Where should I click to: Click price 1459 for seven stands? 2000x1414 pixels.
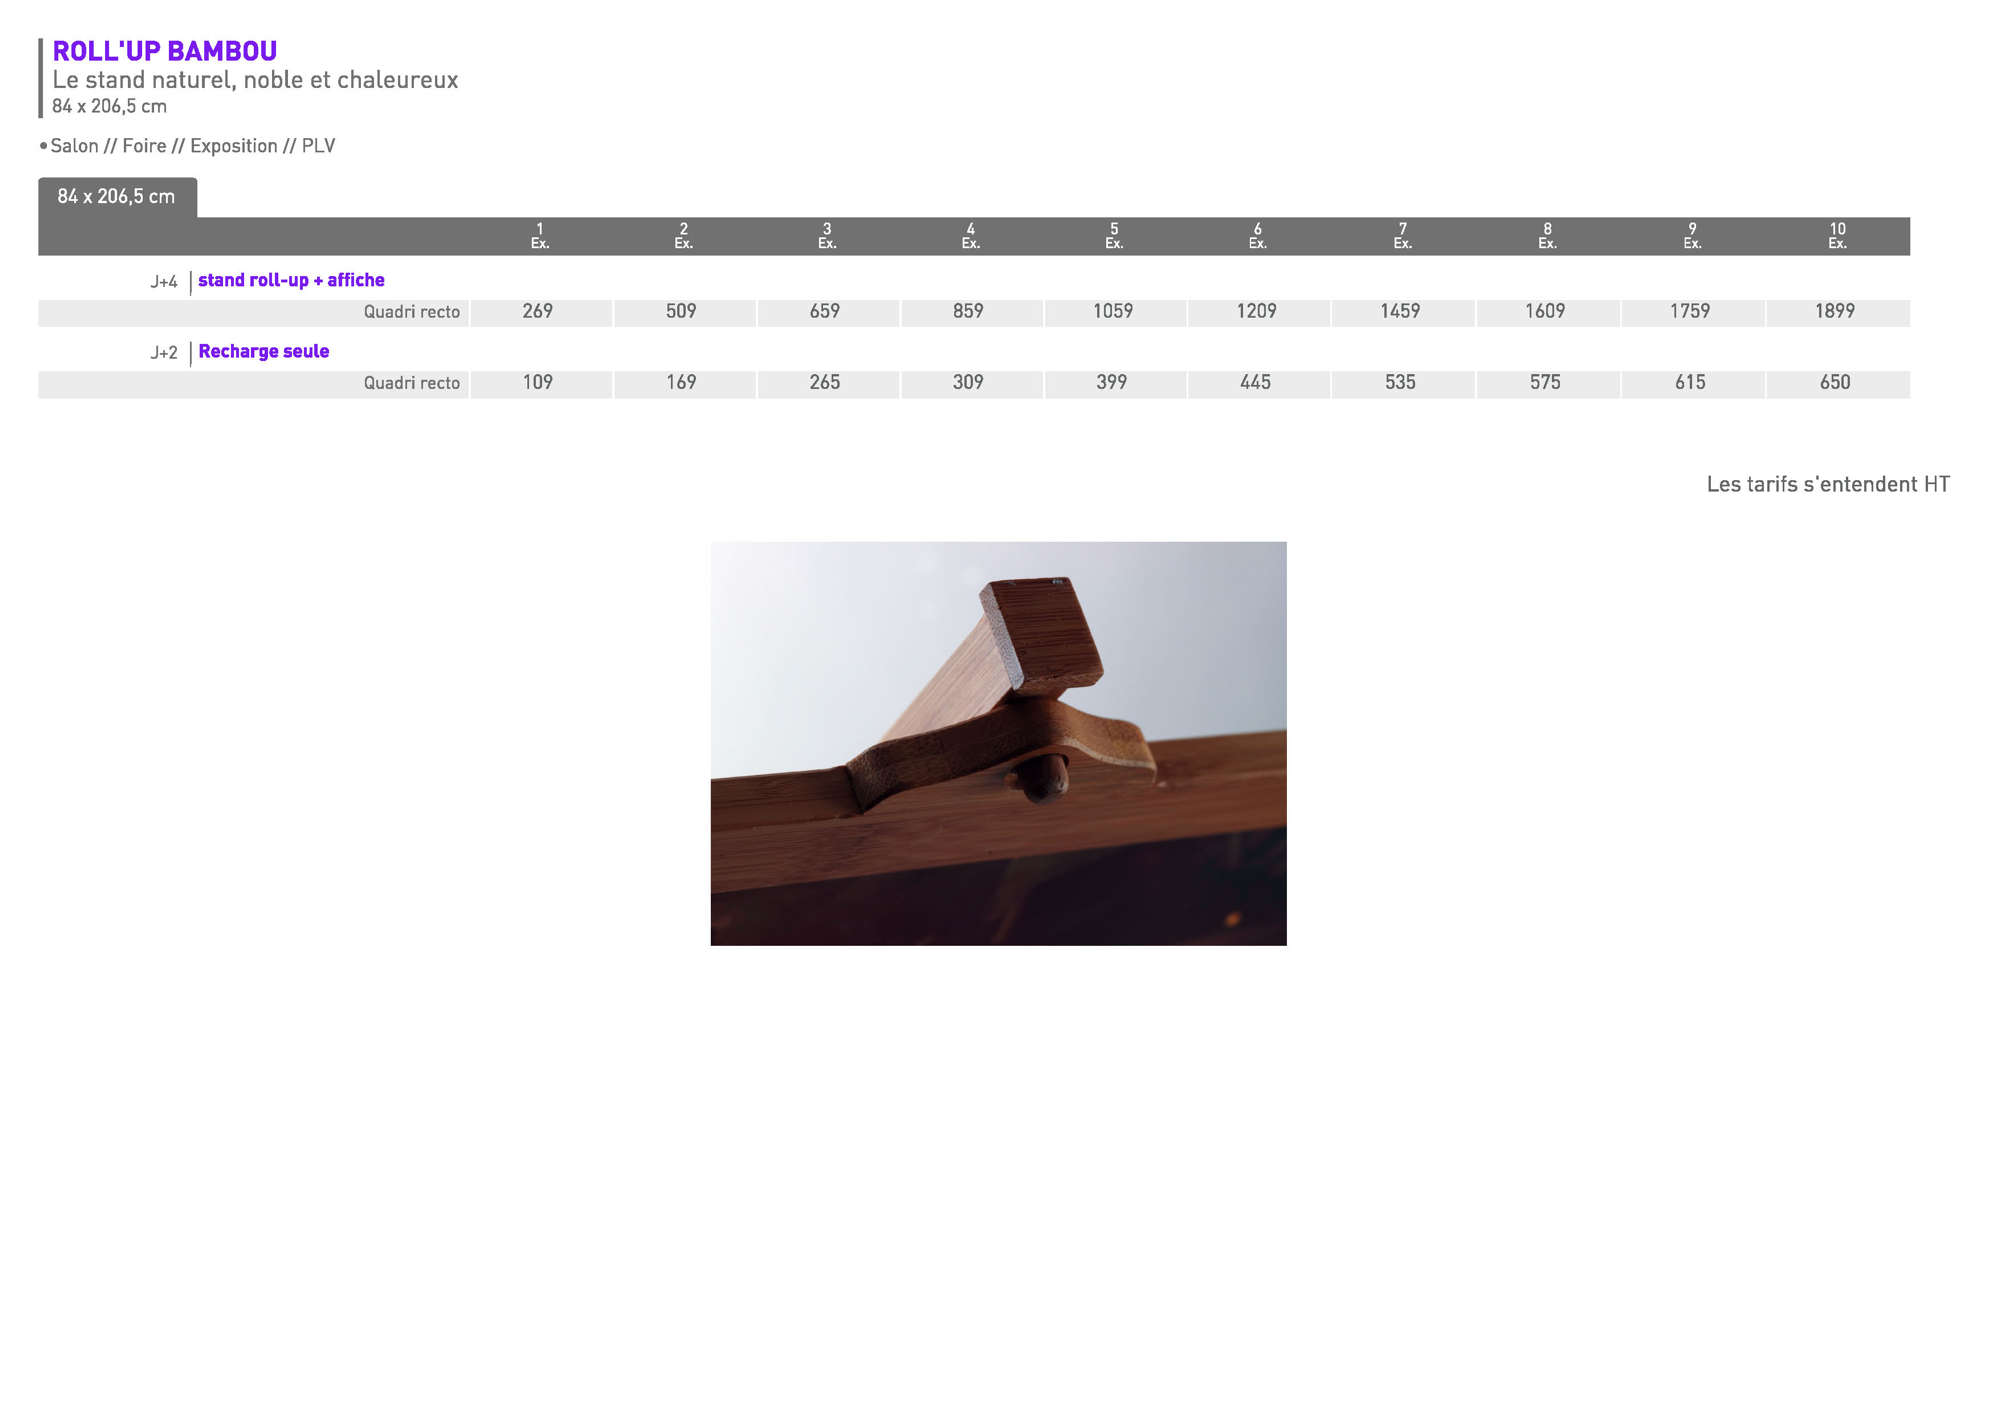click(x=1400, y=312)
